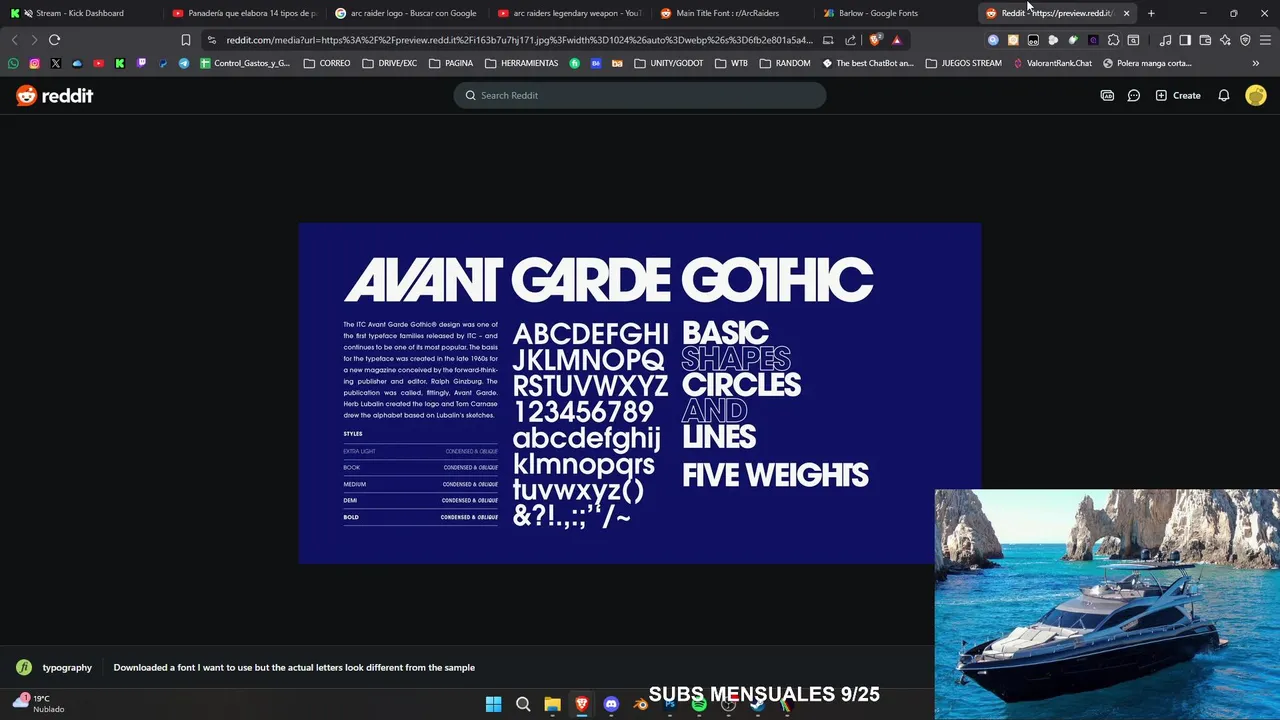
Task: Open the post title about downloaded font
Action: tap(294, 667)
